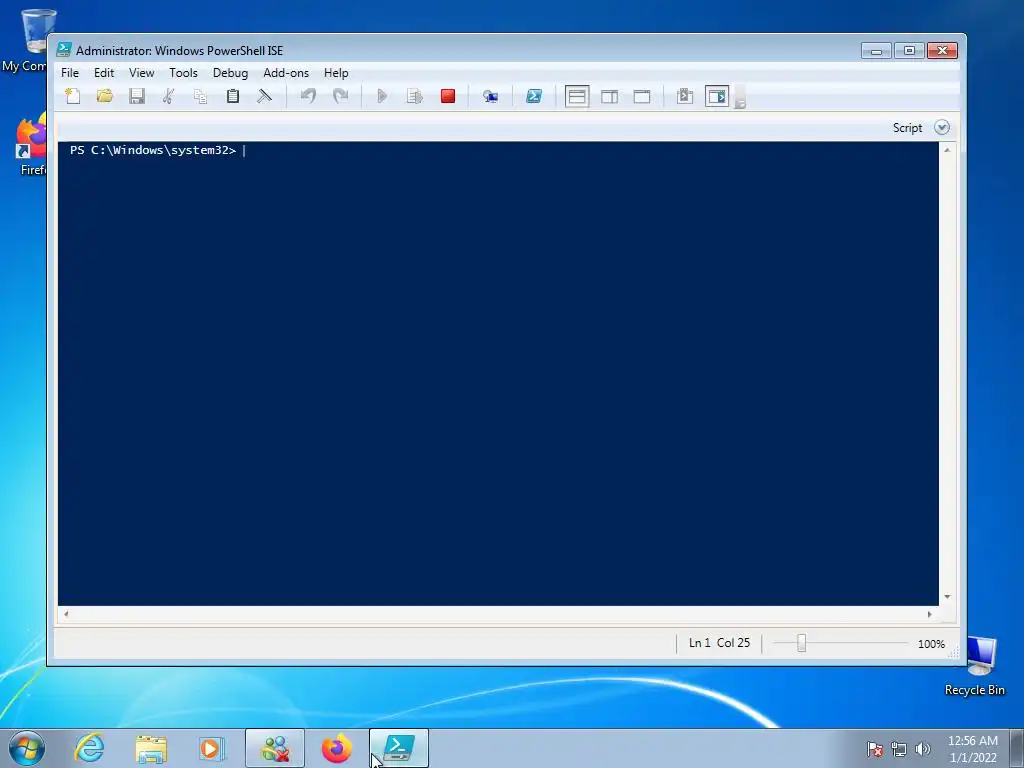Open volume speaker tray icon
The height and width of the screenshot is (768, 1024).
pos(922,749)
